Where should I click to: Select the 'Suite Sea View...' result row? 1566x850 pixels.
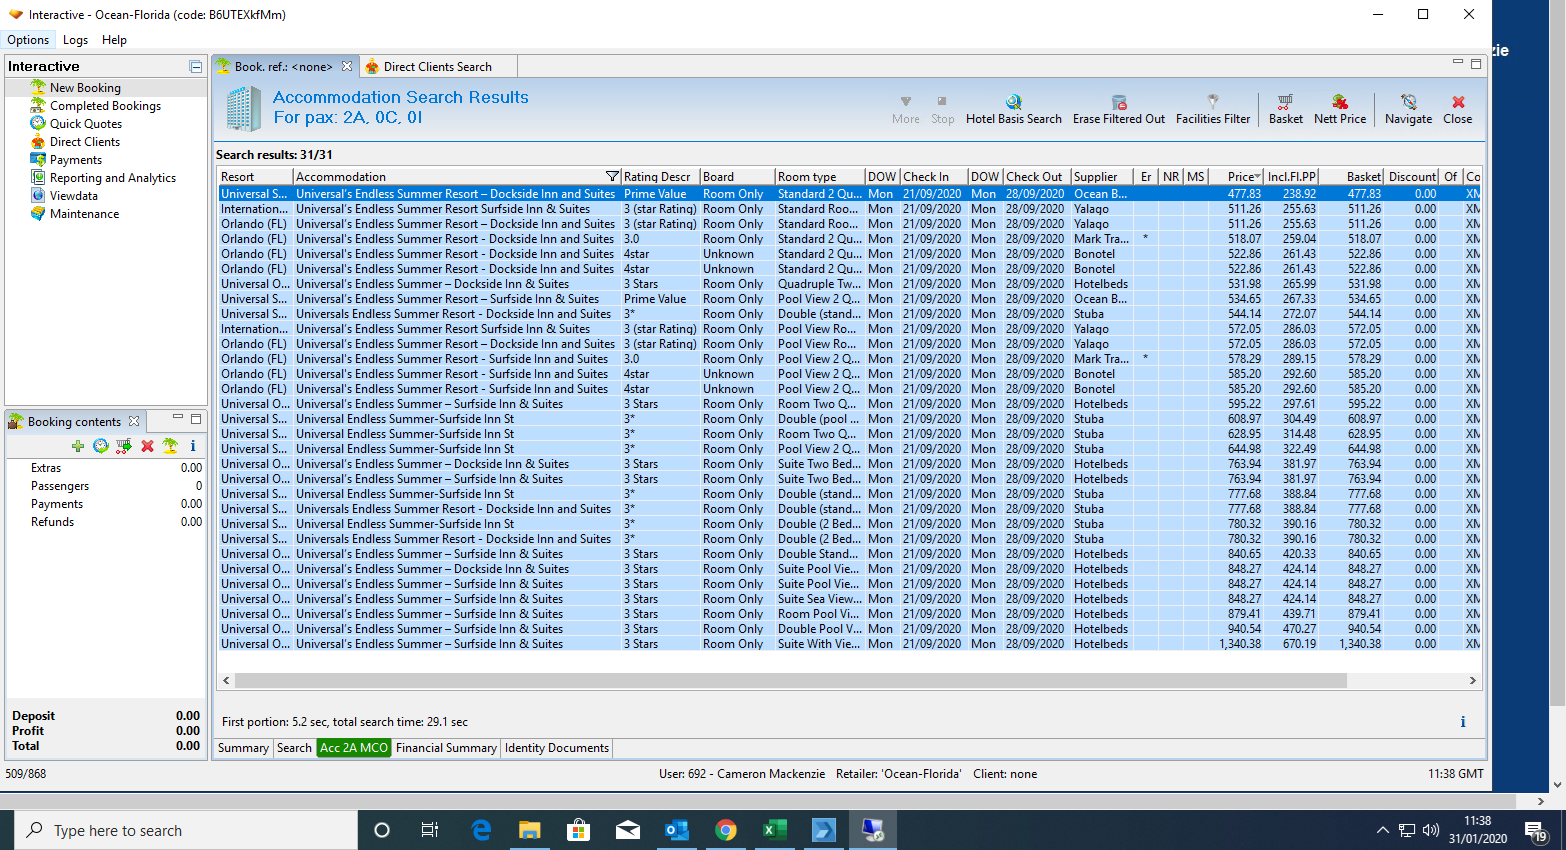point(850,599)
